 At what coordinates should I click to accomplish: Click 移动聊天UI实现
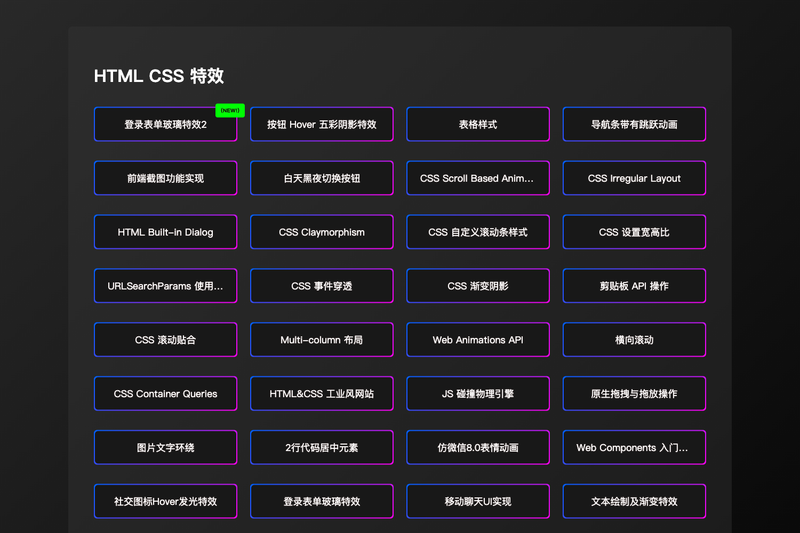point(478,501)
